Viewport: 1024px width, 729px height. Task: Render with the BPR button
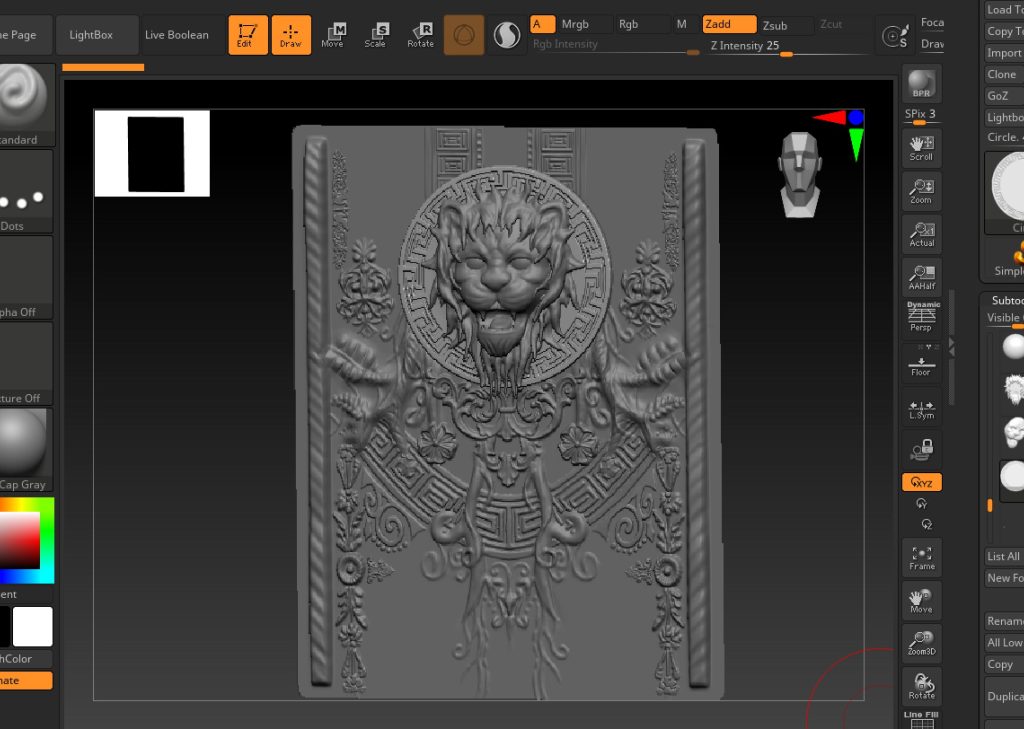(x=921, y=84)
